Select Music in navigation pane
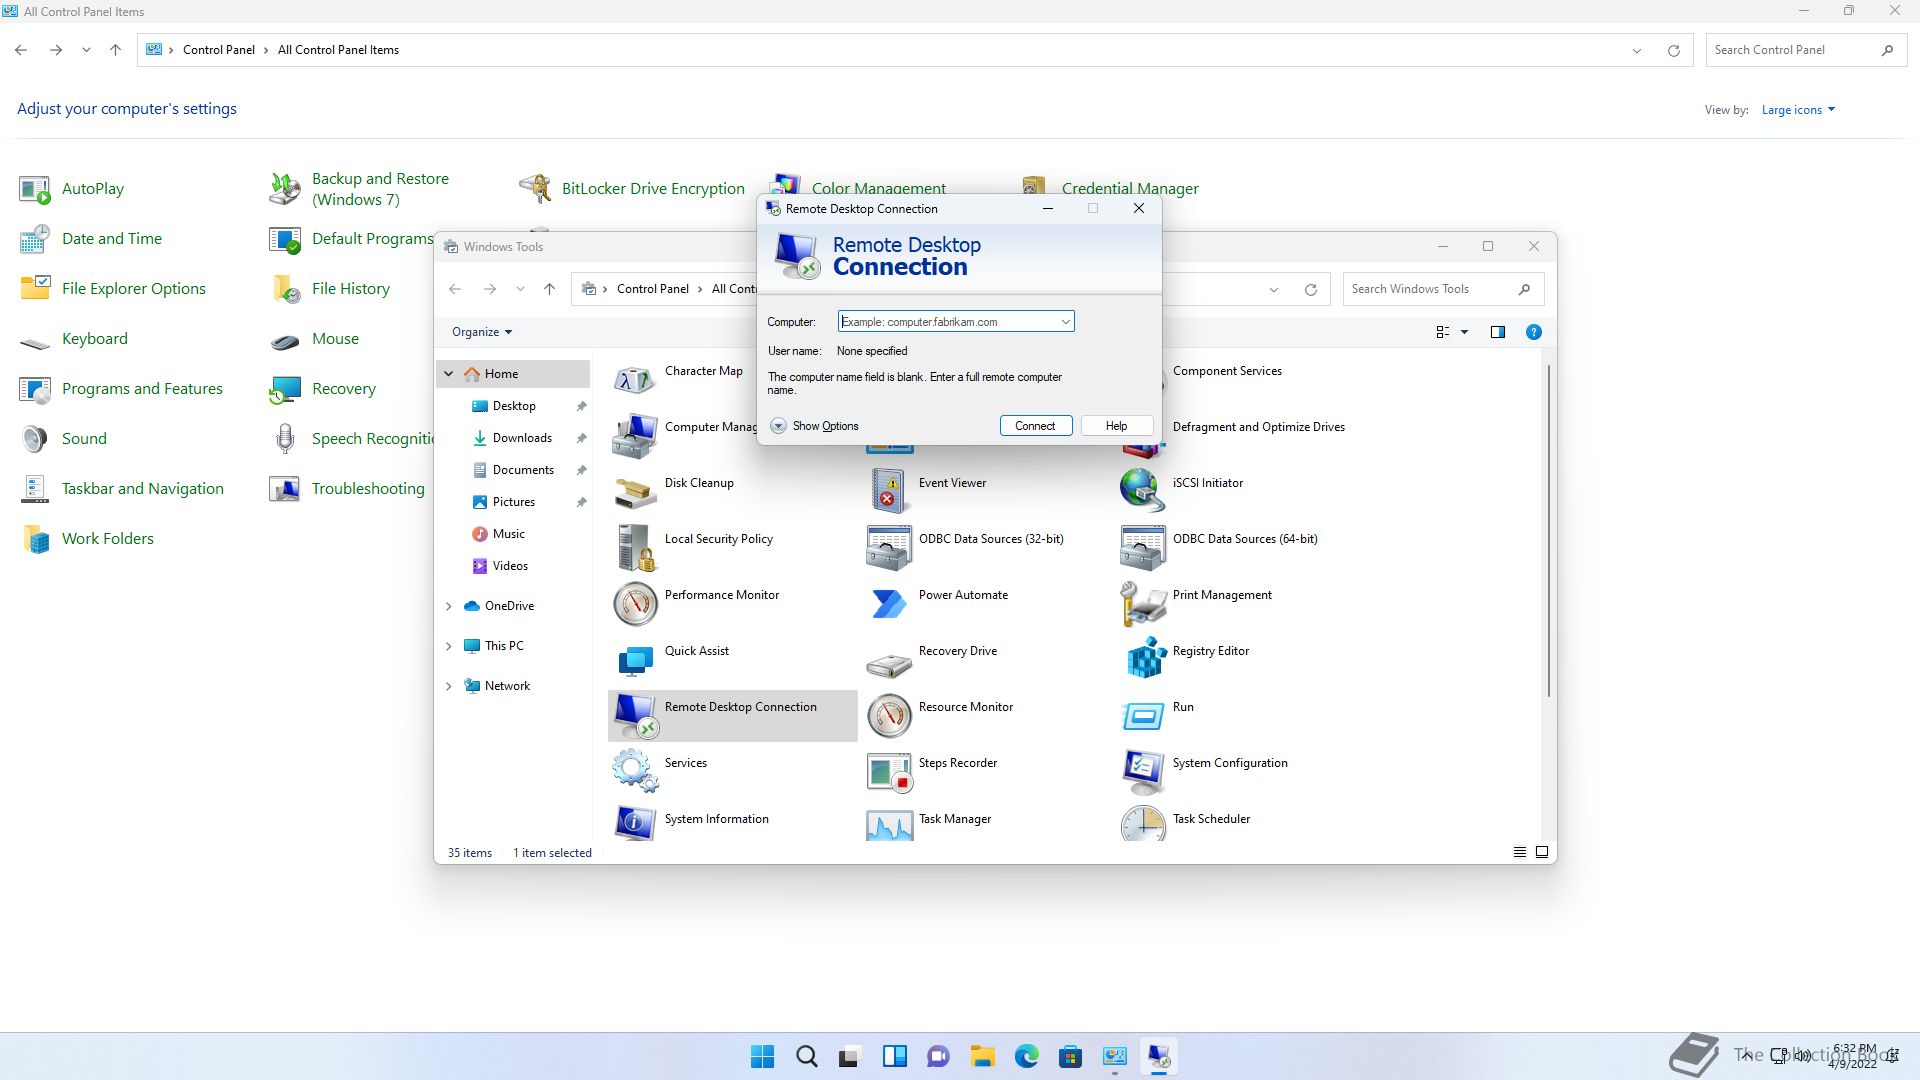This screenshot has height=1080, width=1920. (508, 534)
